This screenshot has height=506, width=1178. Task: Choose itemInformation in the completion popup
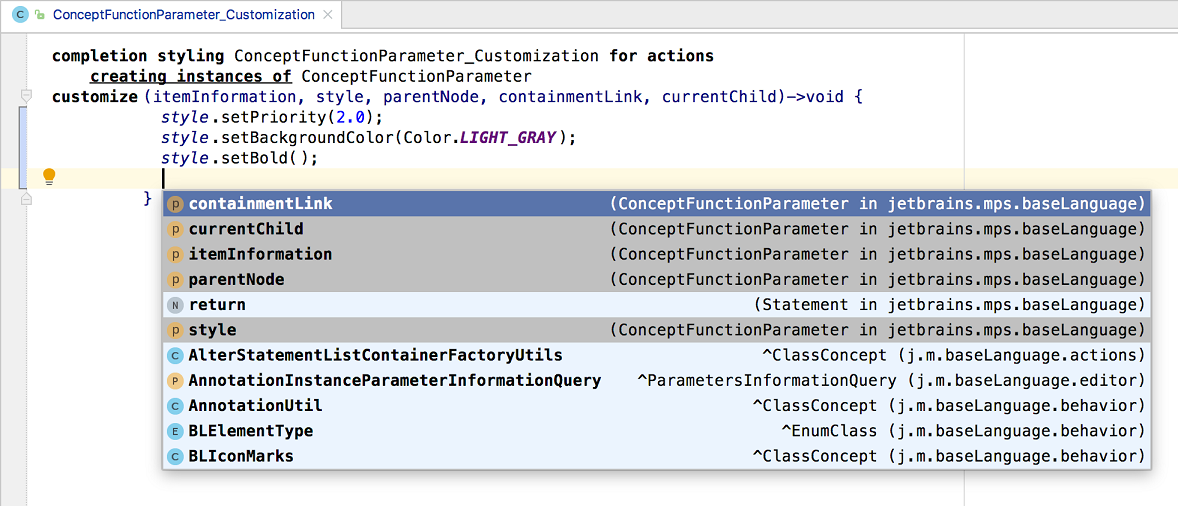pos(260,254)
